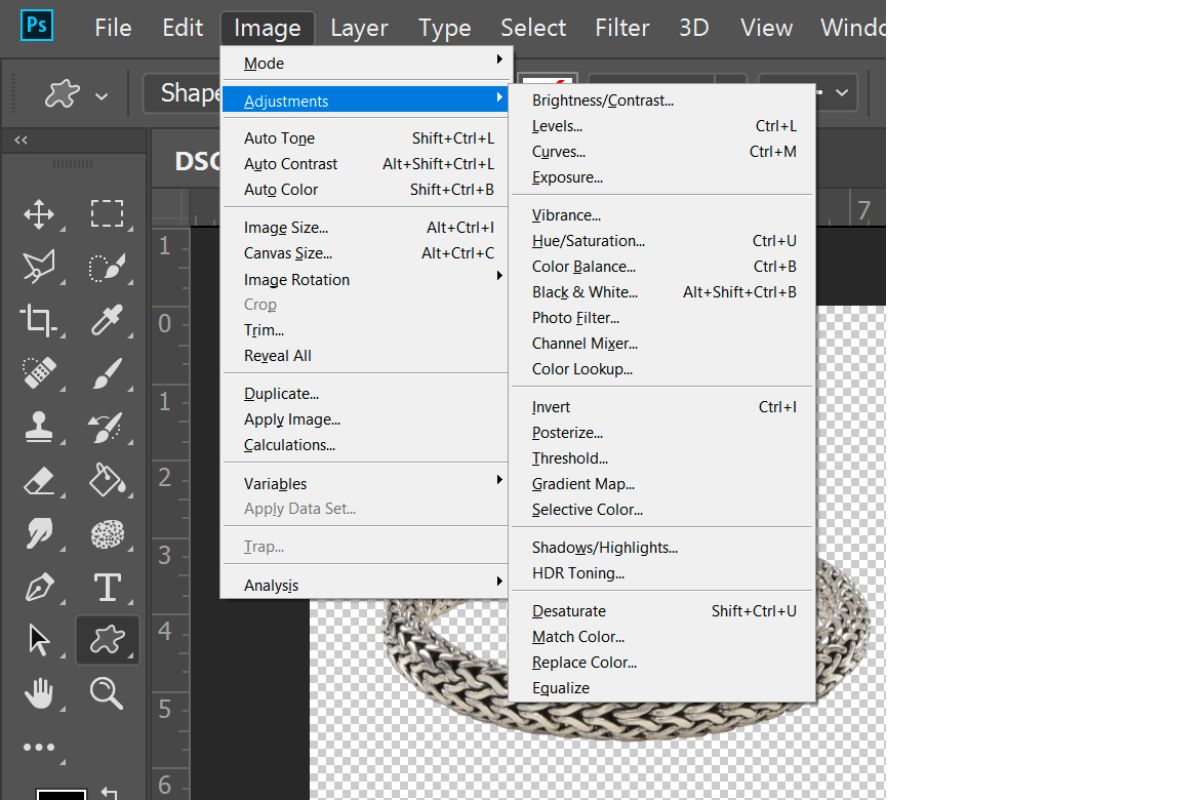Select the Rectangular Marquee tool
1200x800 pixels.
tap(107, 214)
